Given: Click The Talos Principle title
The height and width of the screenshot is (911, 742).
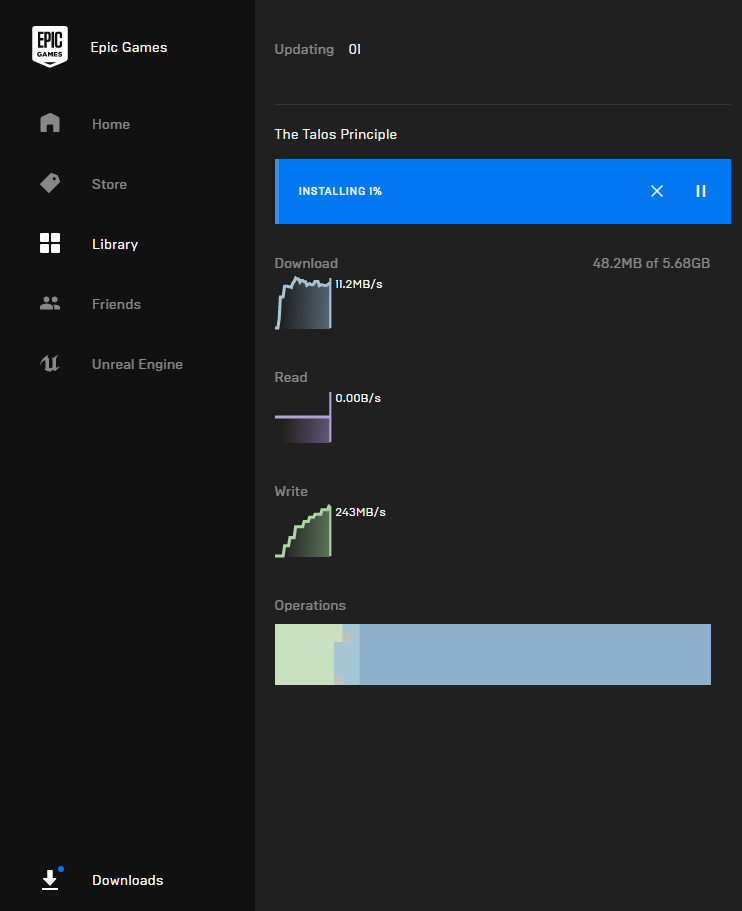Looking at the screenshot, I should 335,134.
